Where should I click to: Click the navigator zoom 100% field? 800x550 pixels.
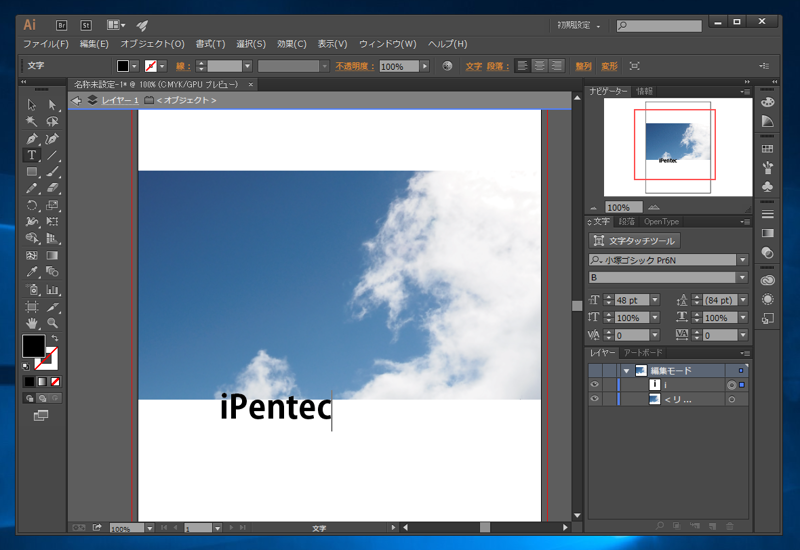click(623, 207)
